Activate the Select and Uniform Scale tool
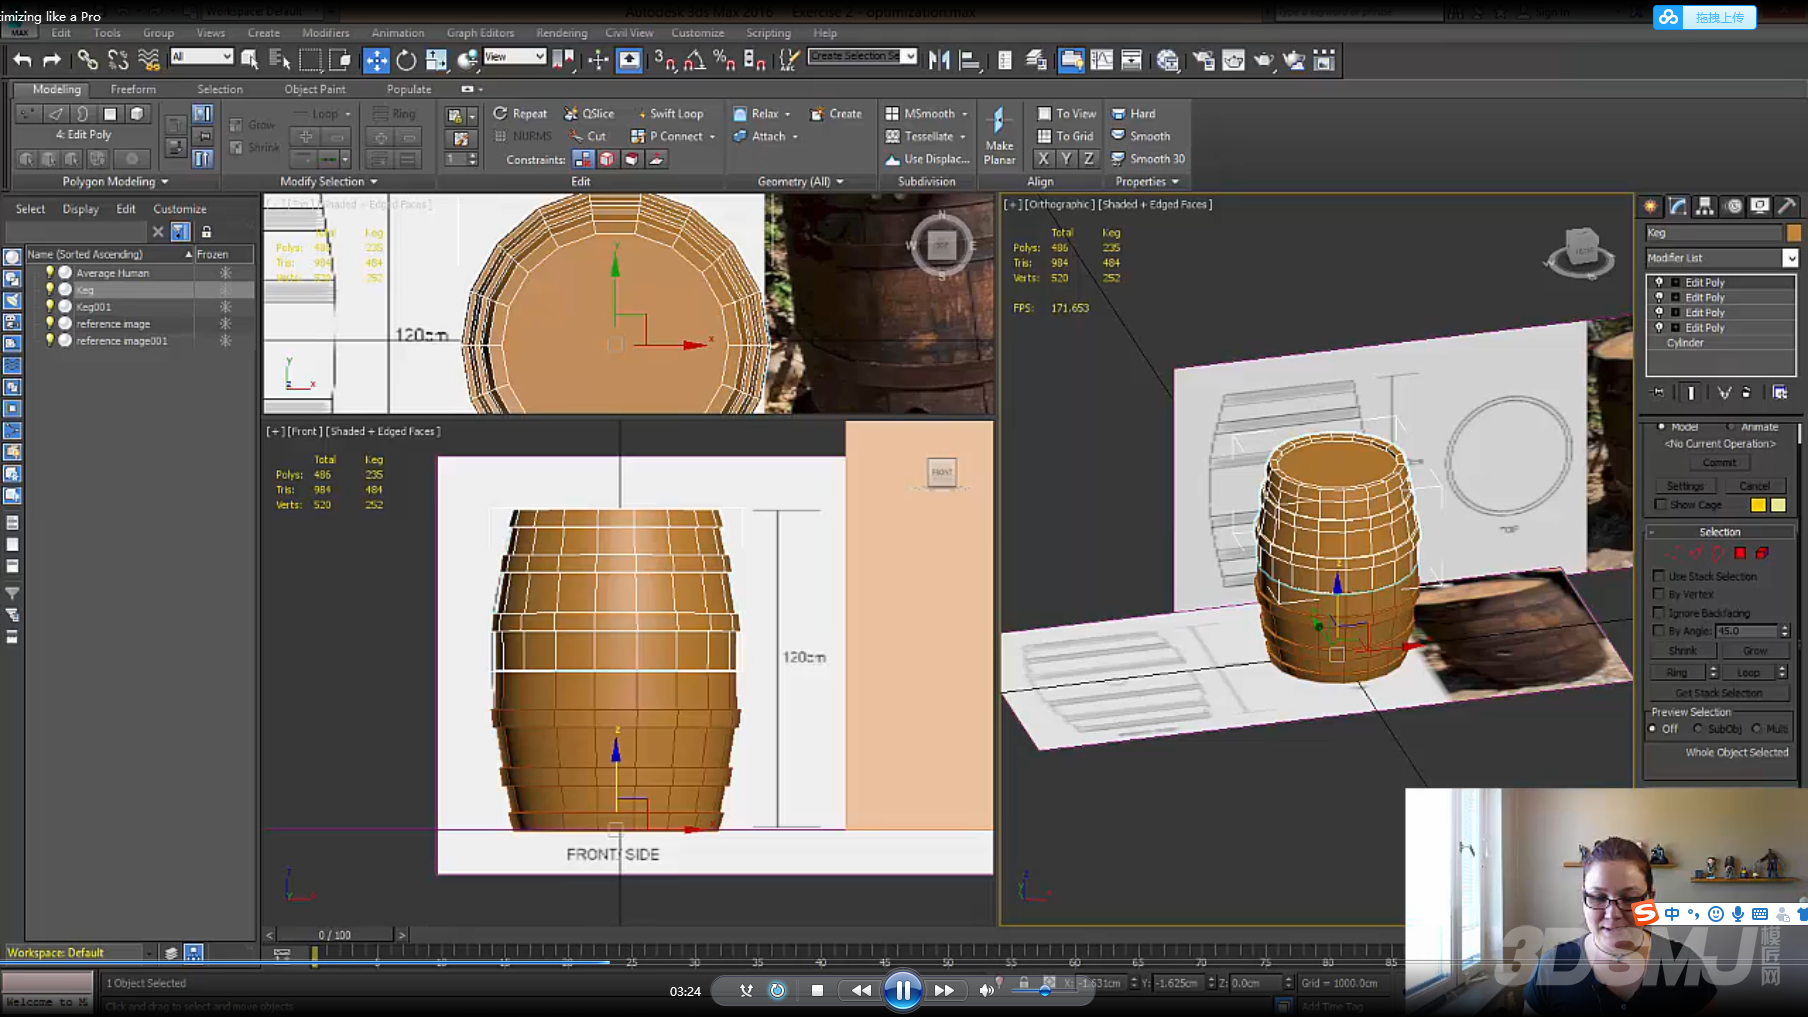Image resolution: width=1808 pixels, height=1017 pixels. coord(436,61)
